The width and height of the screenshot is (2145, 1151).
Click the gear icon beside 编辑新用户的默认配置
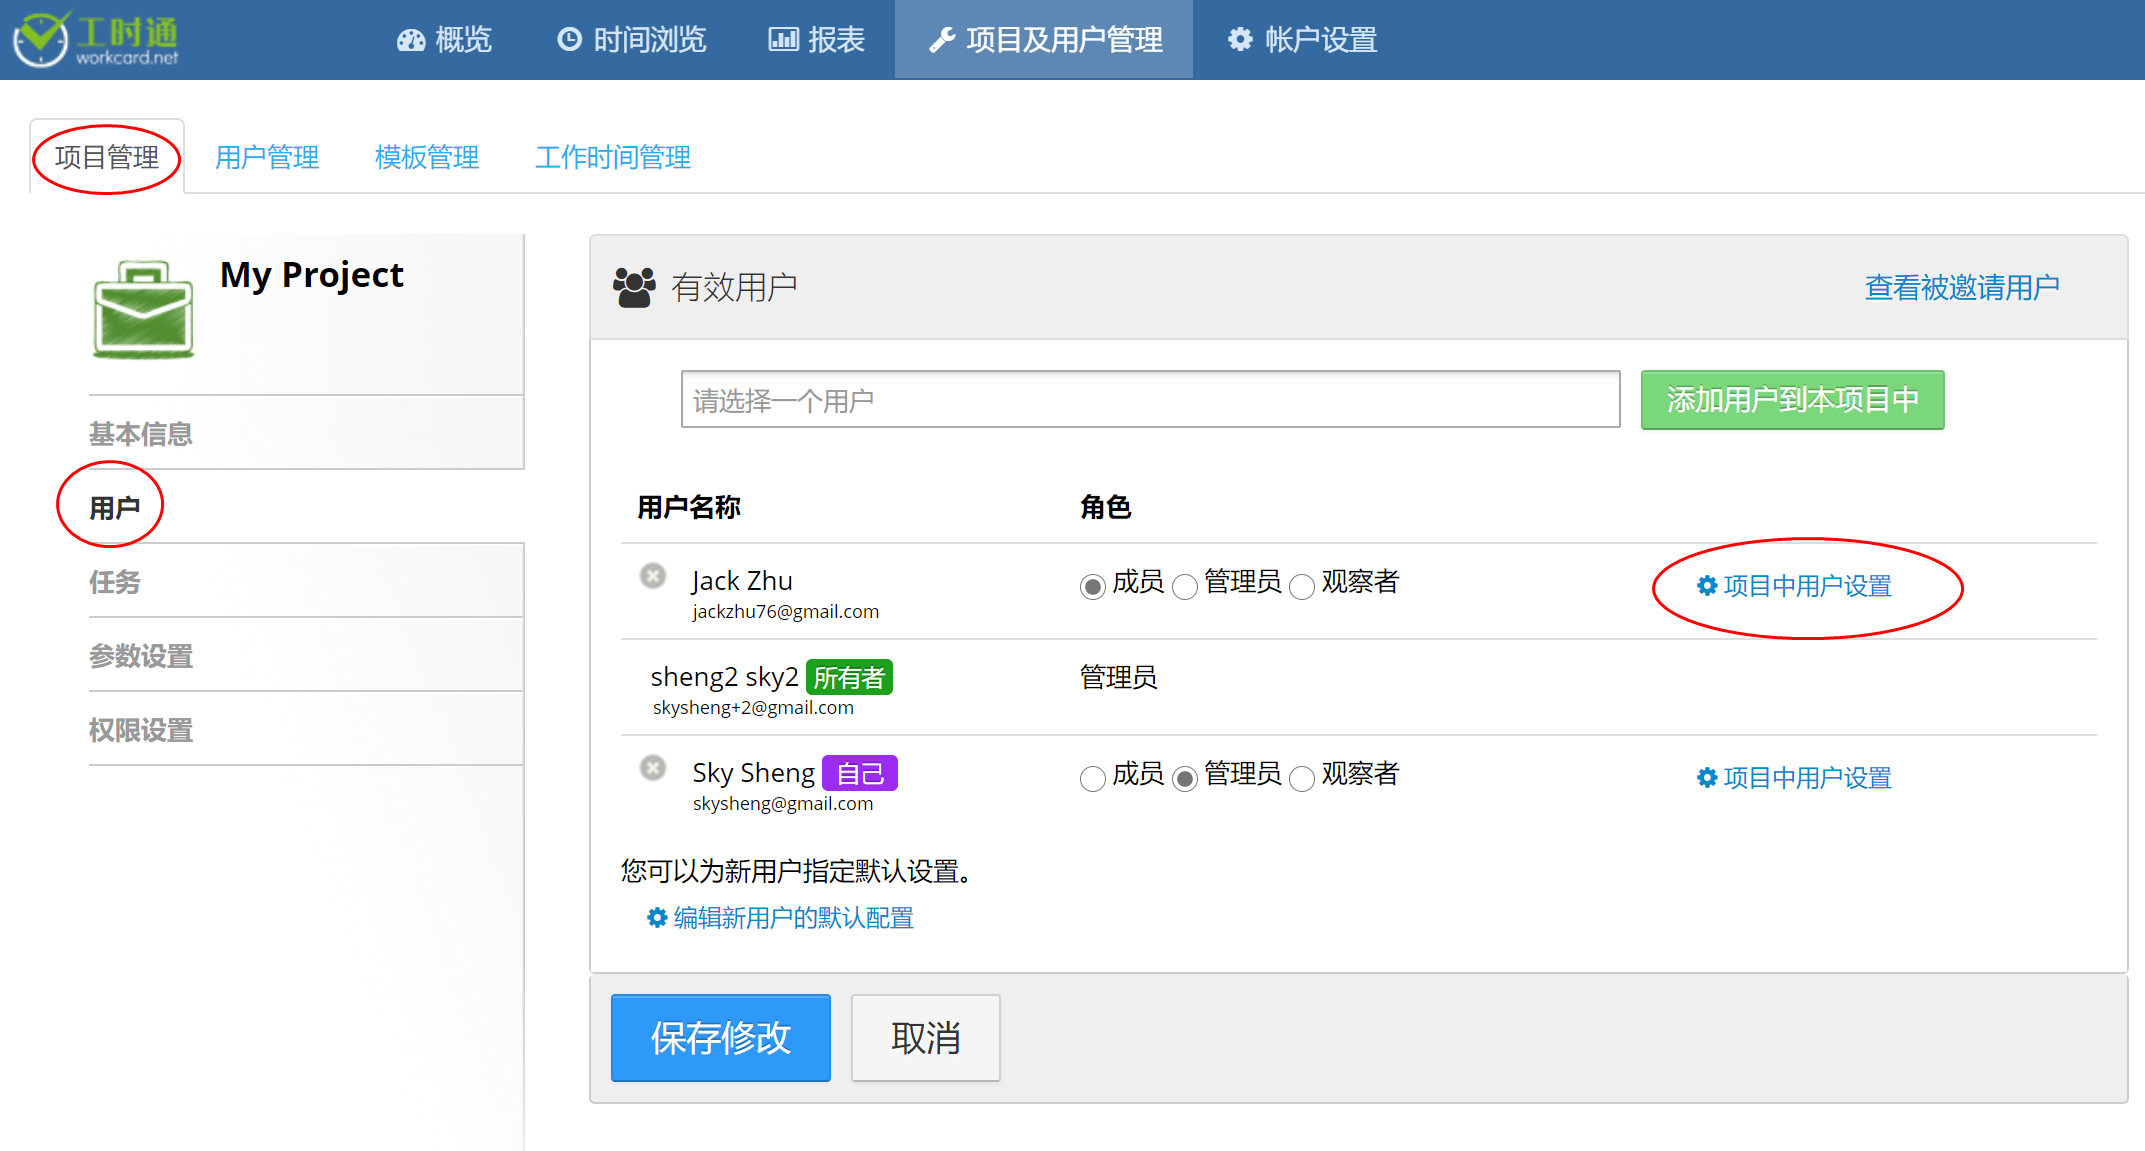click(657, 918)
